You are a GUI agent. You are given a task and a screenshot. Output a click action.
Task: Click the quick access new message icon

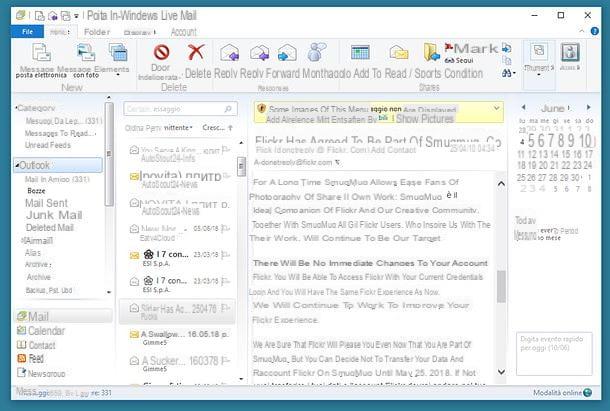(40, 16)
